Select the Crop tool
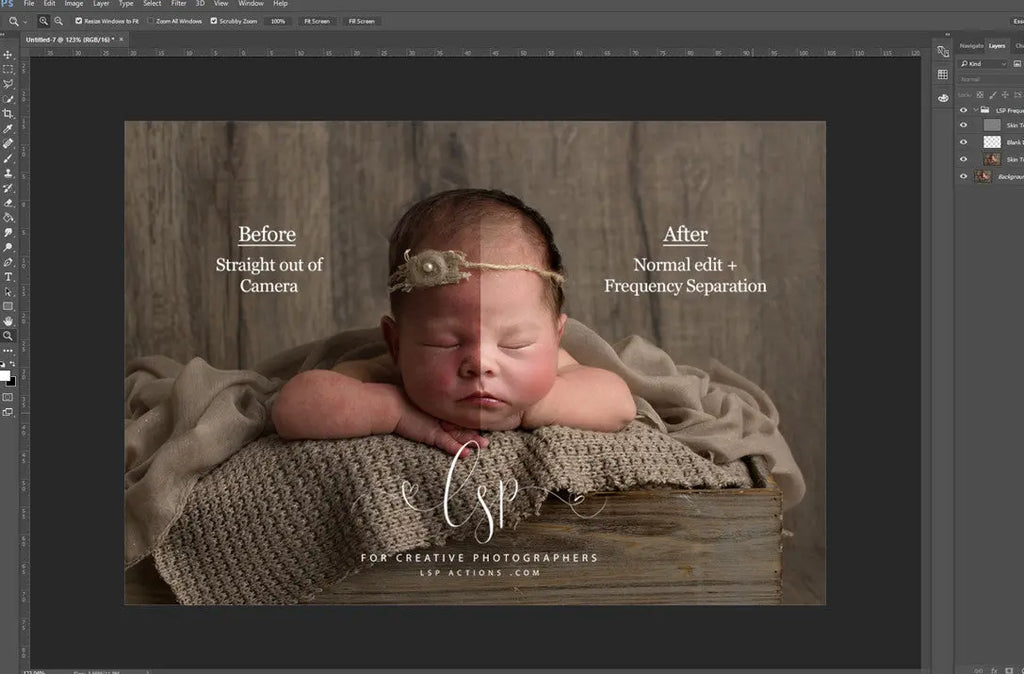The width and height of the screenshot is (1024, 674). click(x=8, y=114)
